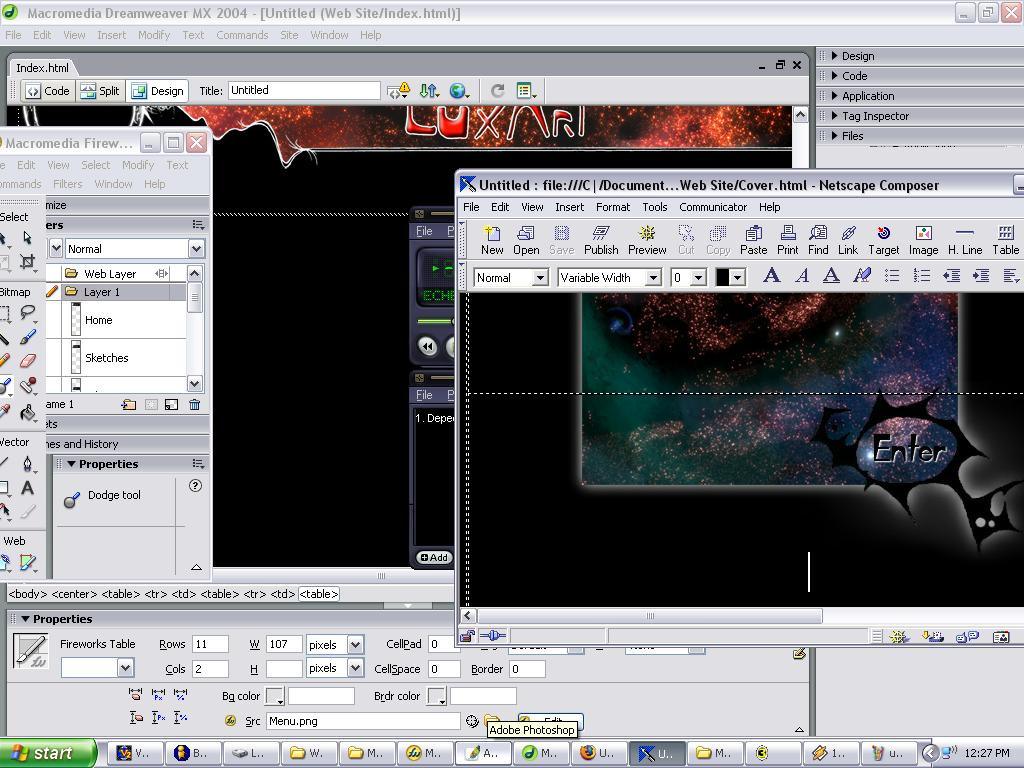Preview the page in Netscape Composer
Image resolution: width=1024 pixels, height=768 pixels.
(x=647, y=240)
